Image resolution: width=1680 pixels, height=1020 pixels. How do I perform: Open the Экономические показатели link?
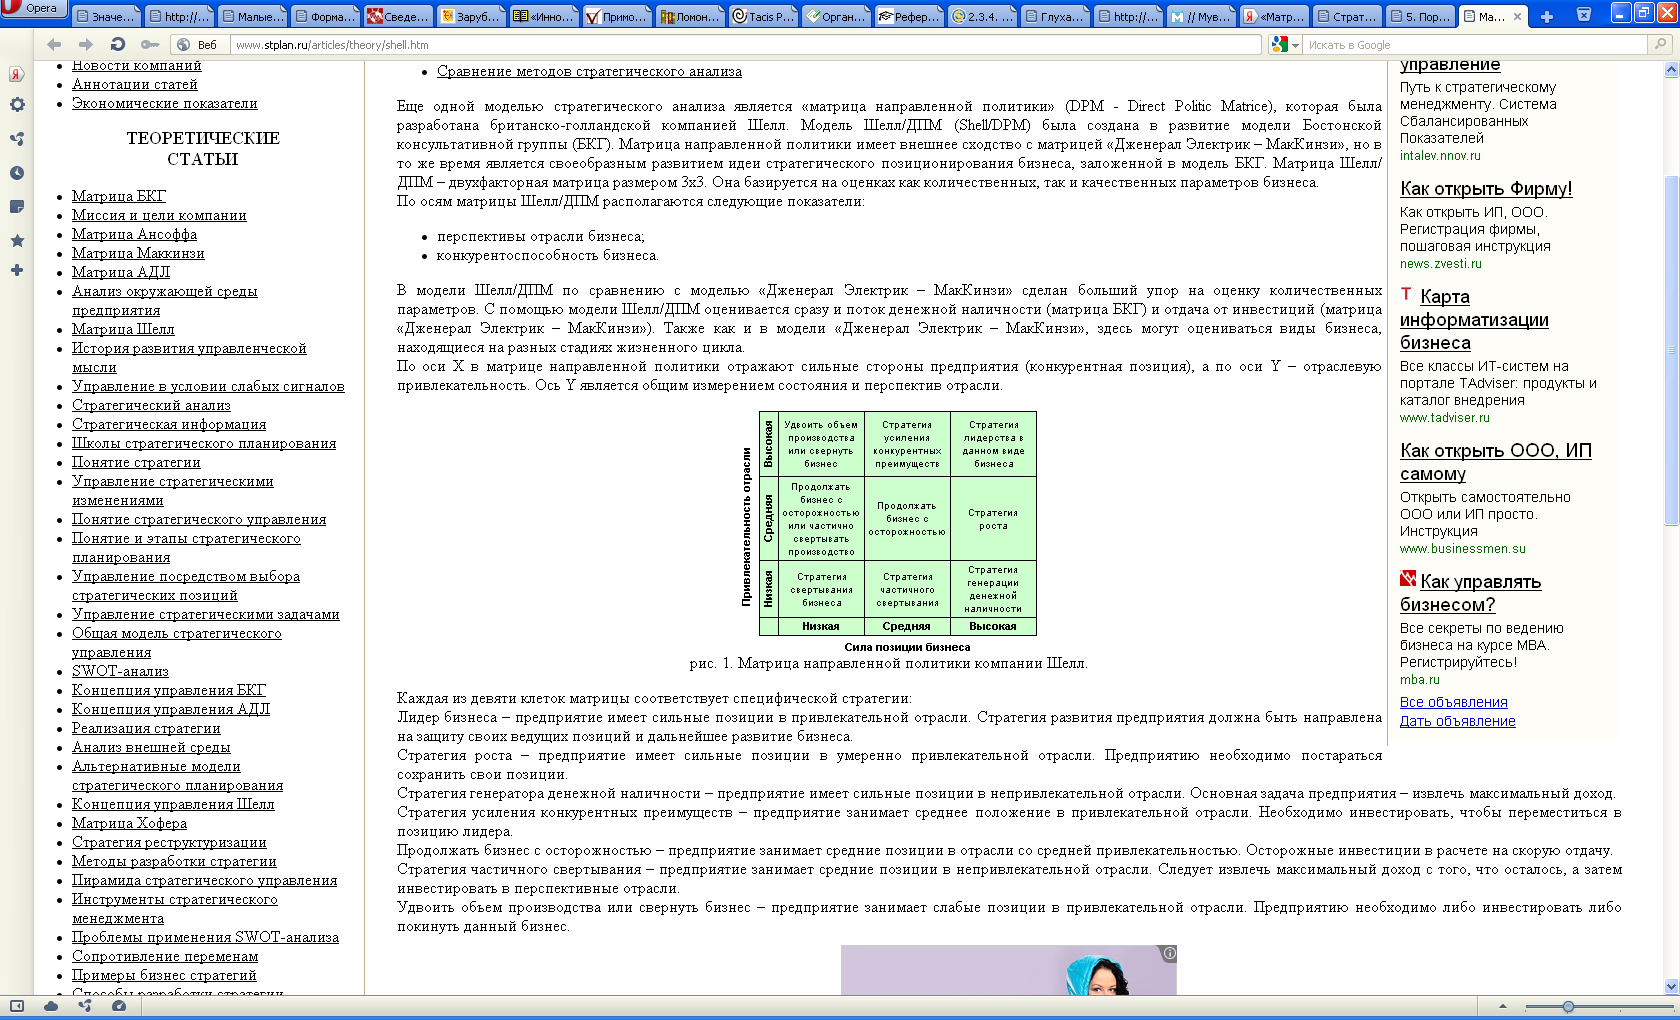pos(165,103)
